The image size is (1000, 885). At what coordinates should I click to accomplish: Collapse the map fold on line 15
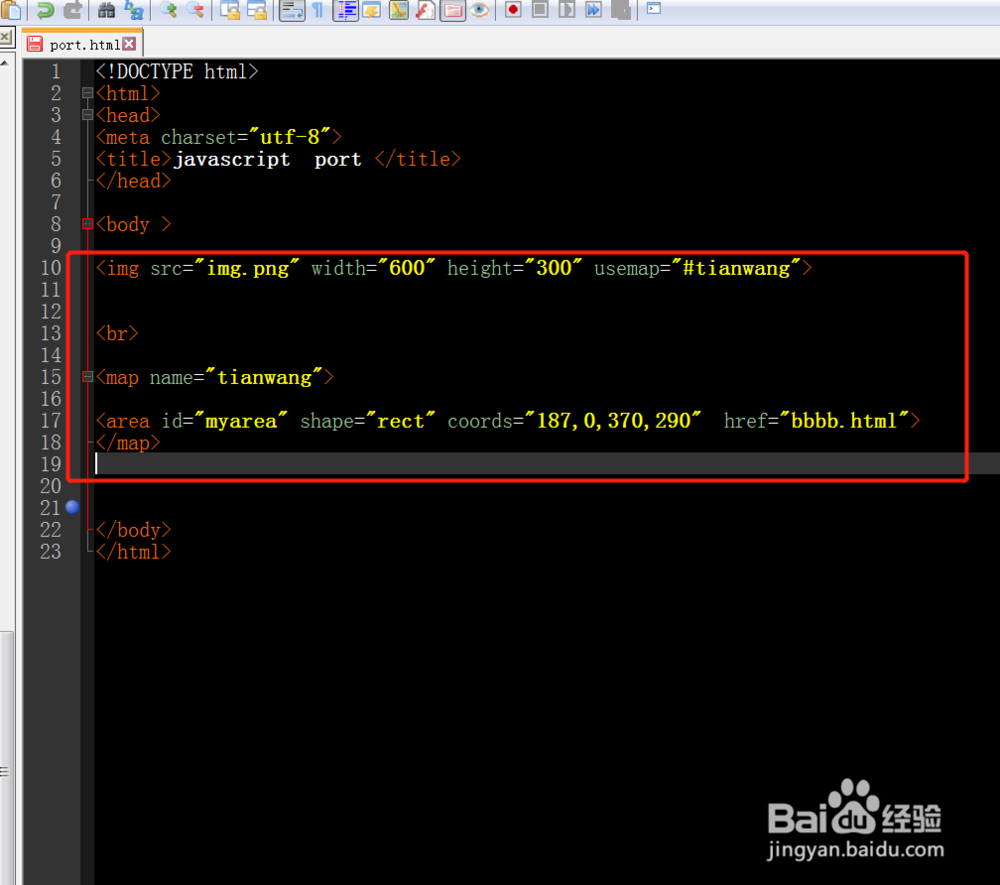[87, 377]
